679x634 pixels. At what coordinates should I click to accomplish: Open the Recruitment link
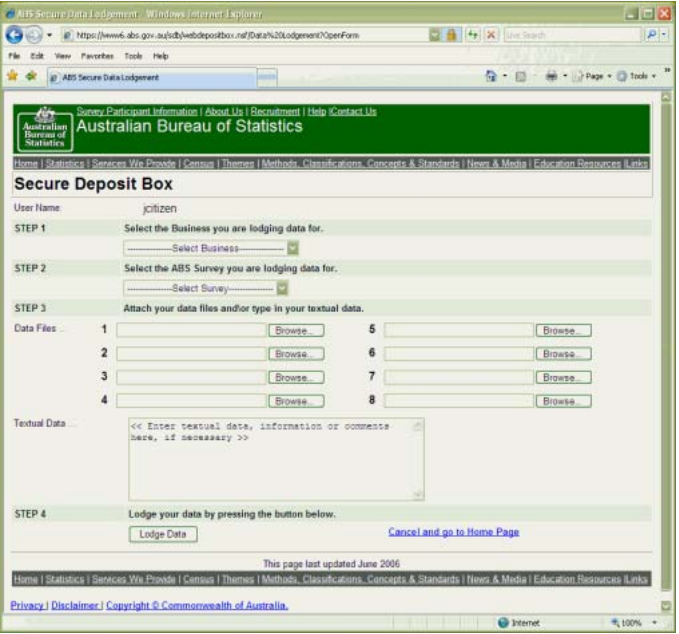click(275, 111)
